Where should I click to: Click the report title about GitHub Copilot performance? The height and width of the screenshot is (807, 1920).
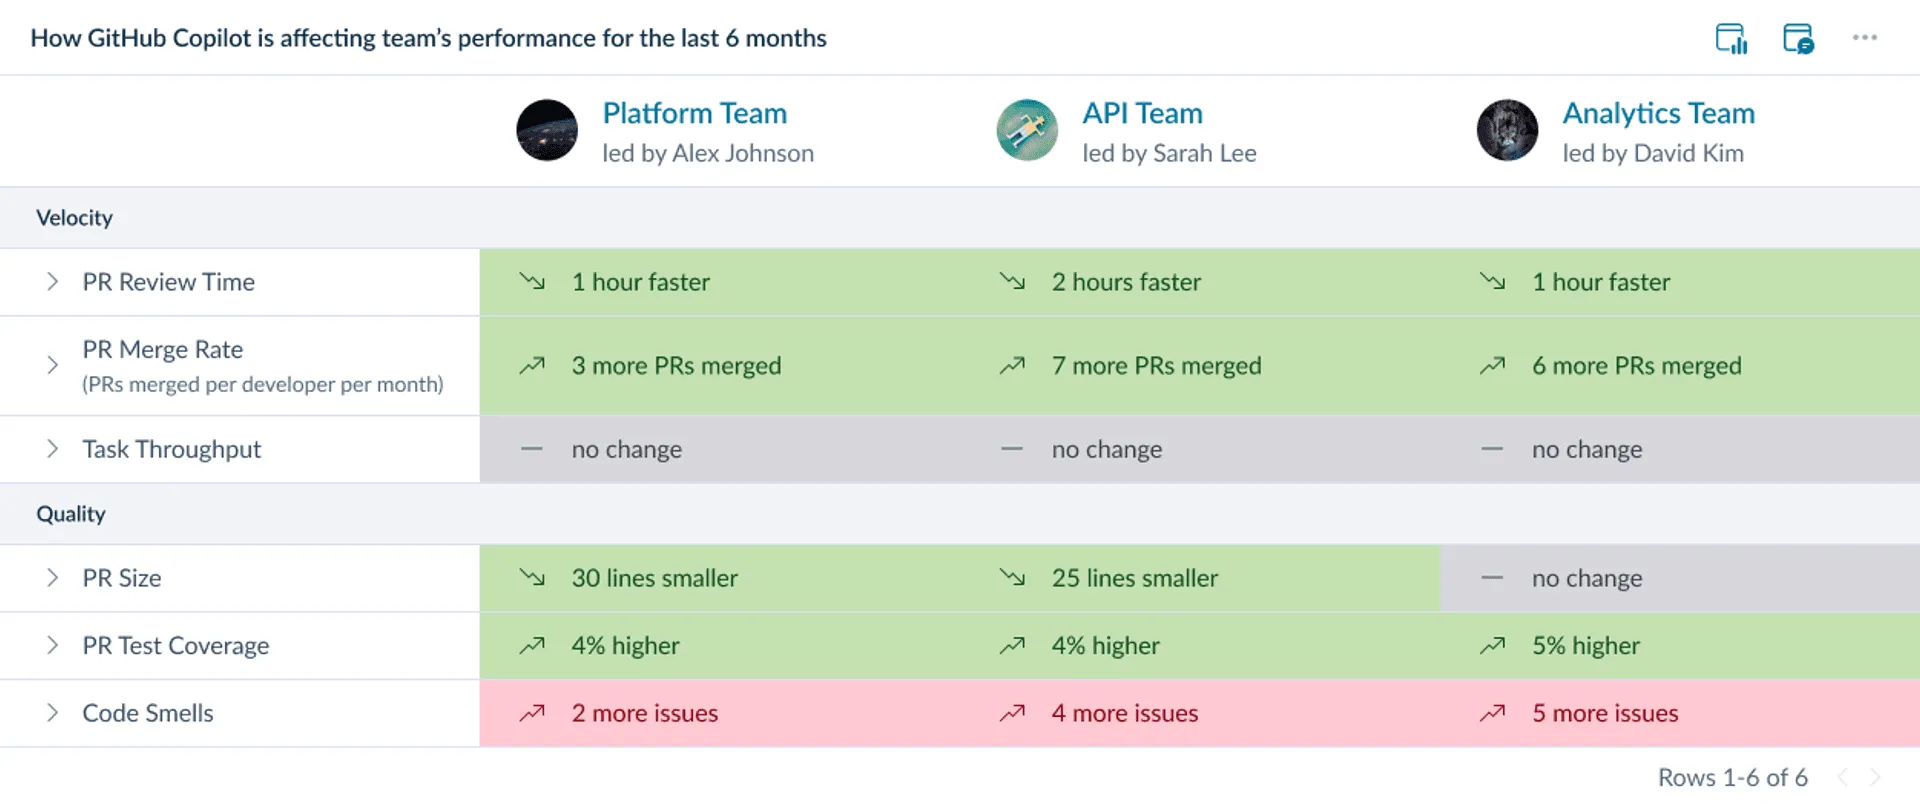430,38
